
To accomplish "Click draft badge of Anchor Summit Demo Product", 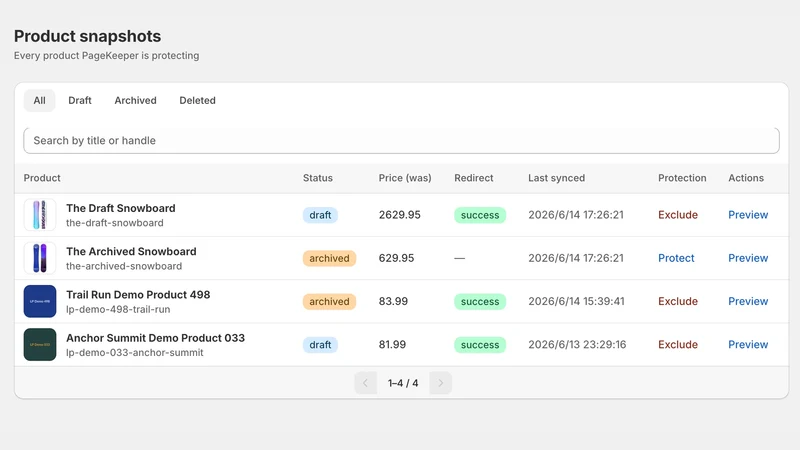I will pos(320,344).
